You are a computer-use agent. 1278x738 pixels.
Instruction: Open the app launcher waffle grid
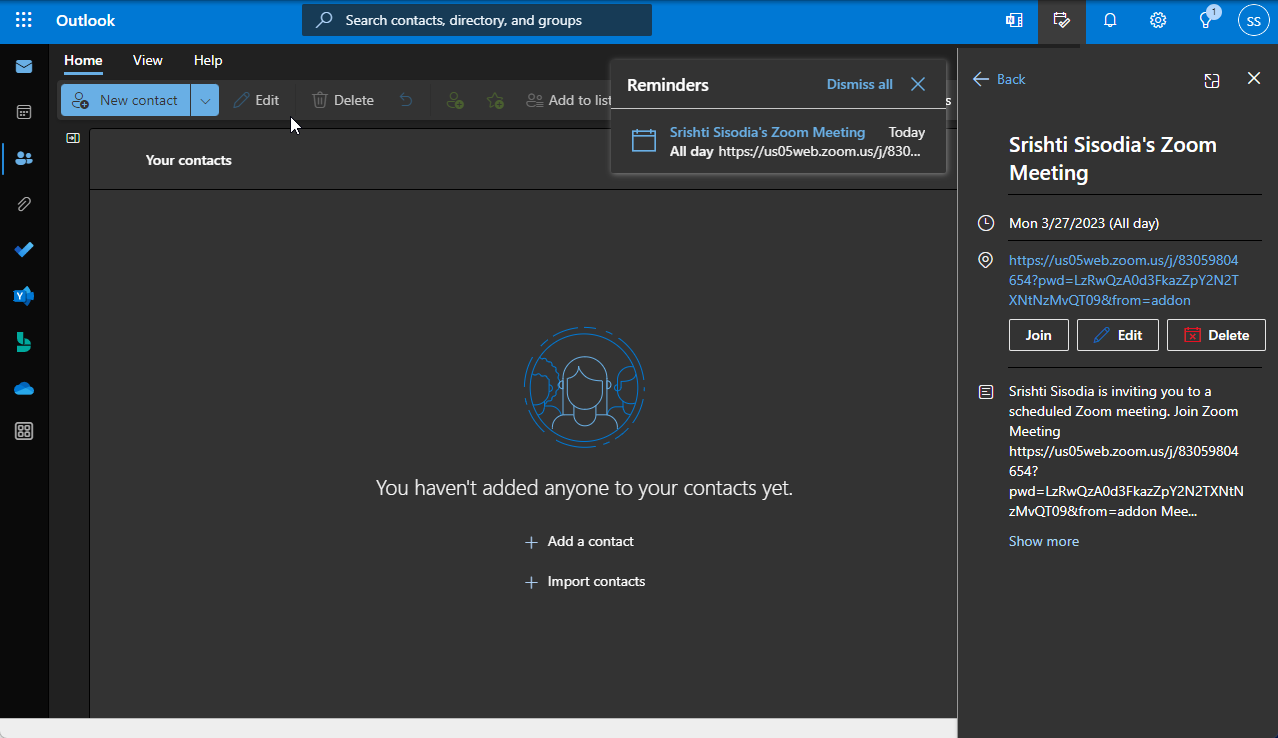(x=24, y=20)
